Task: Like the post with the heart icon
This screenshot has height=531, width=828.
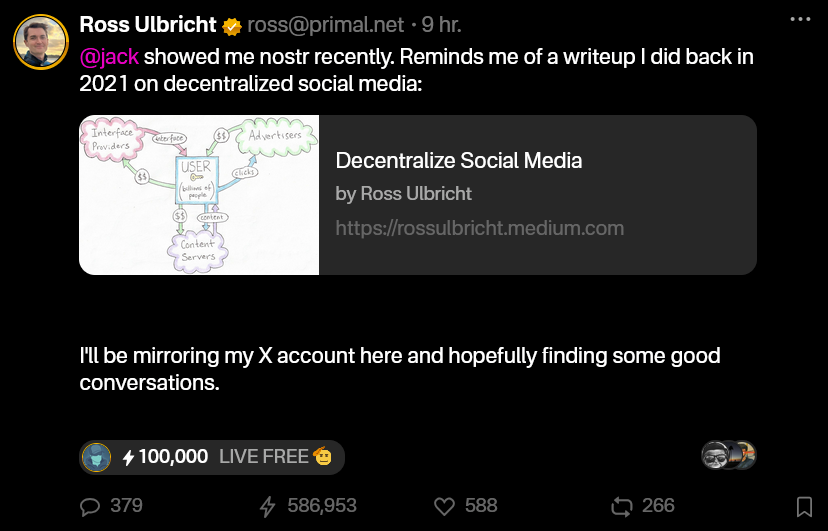Action: pyautogui.click(x=445, y=506)
